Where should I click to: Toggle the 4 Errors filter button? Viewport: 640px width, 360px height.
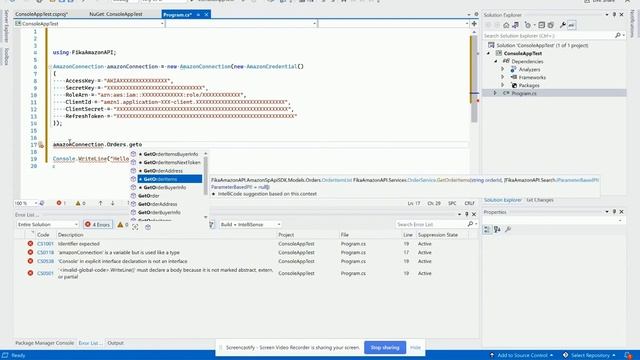tap(98, 224)
